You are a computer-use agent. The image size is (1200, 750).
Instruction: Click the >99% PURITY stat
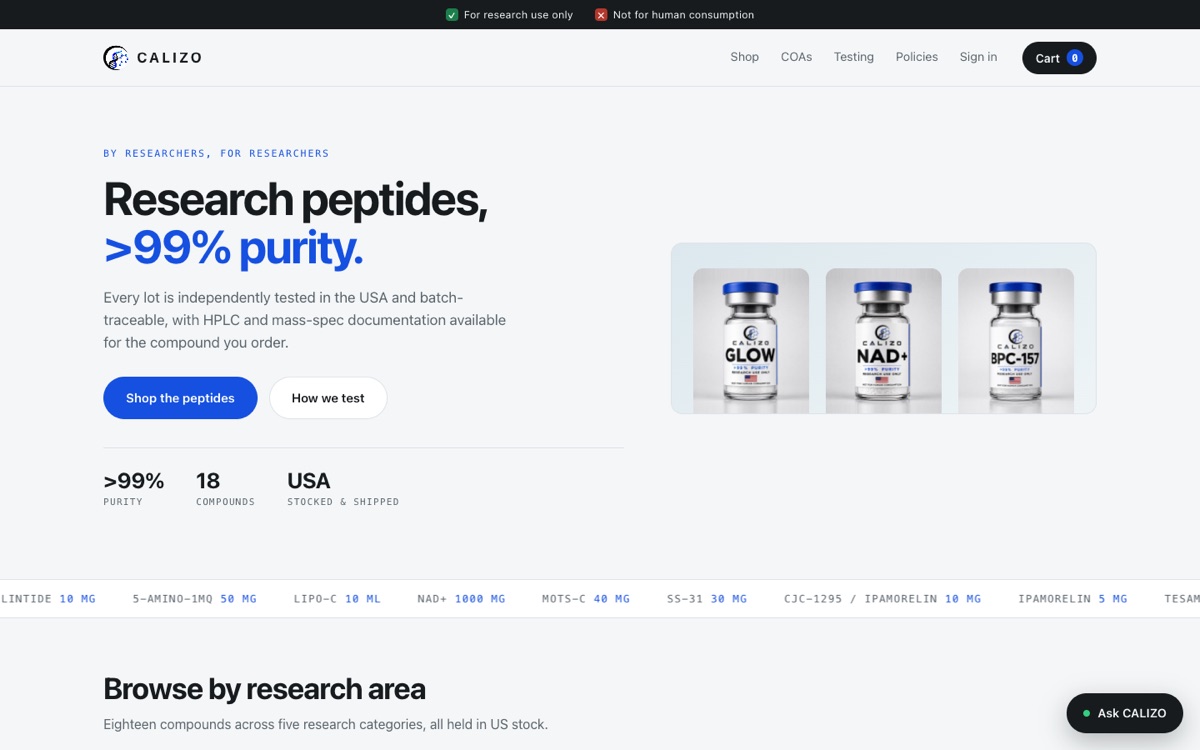(134, 489)
